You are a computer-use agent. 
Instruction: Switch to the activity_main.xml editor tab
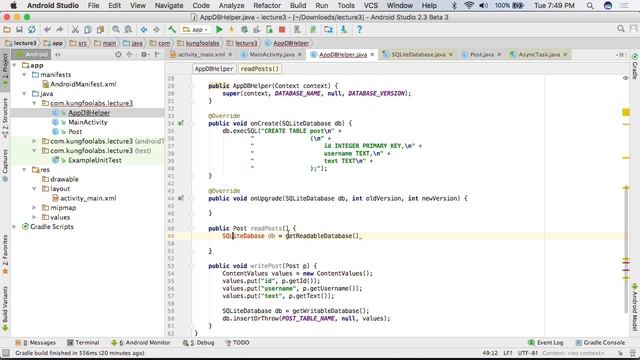[x=201, y=54]
